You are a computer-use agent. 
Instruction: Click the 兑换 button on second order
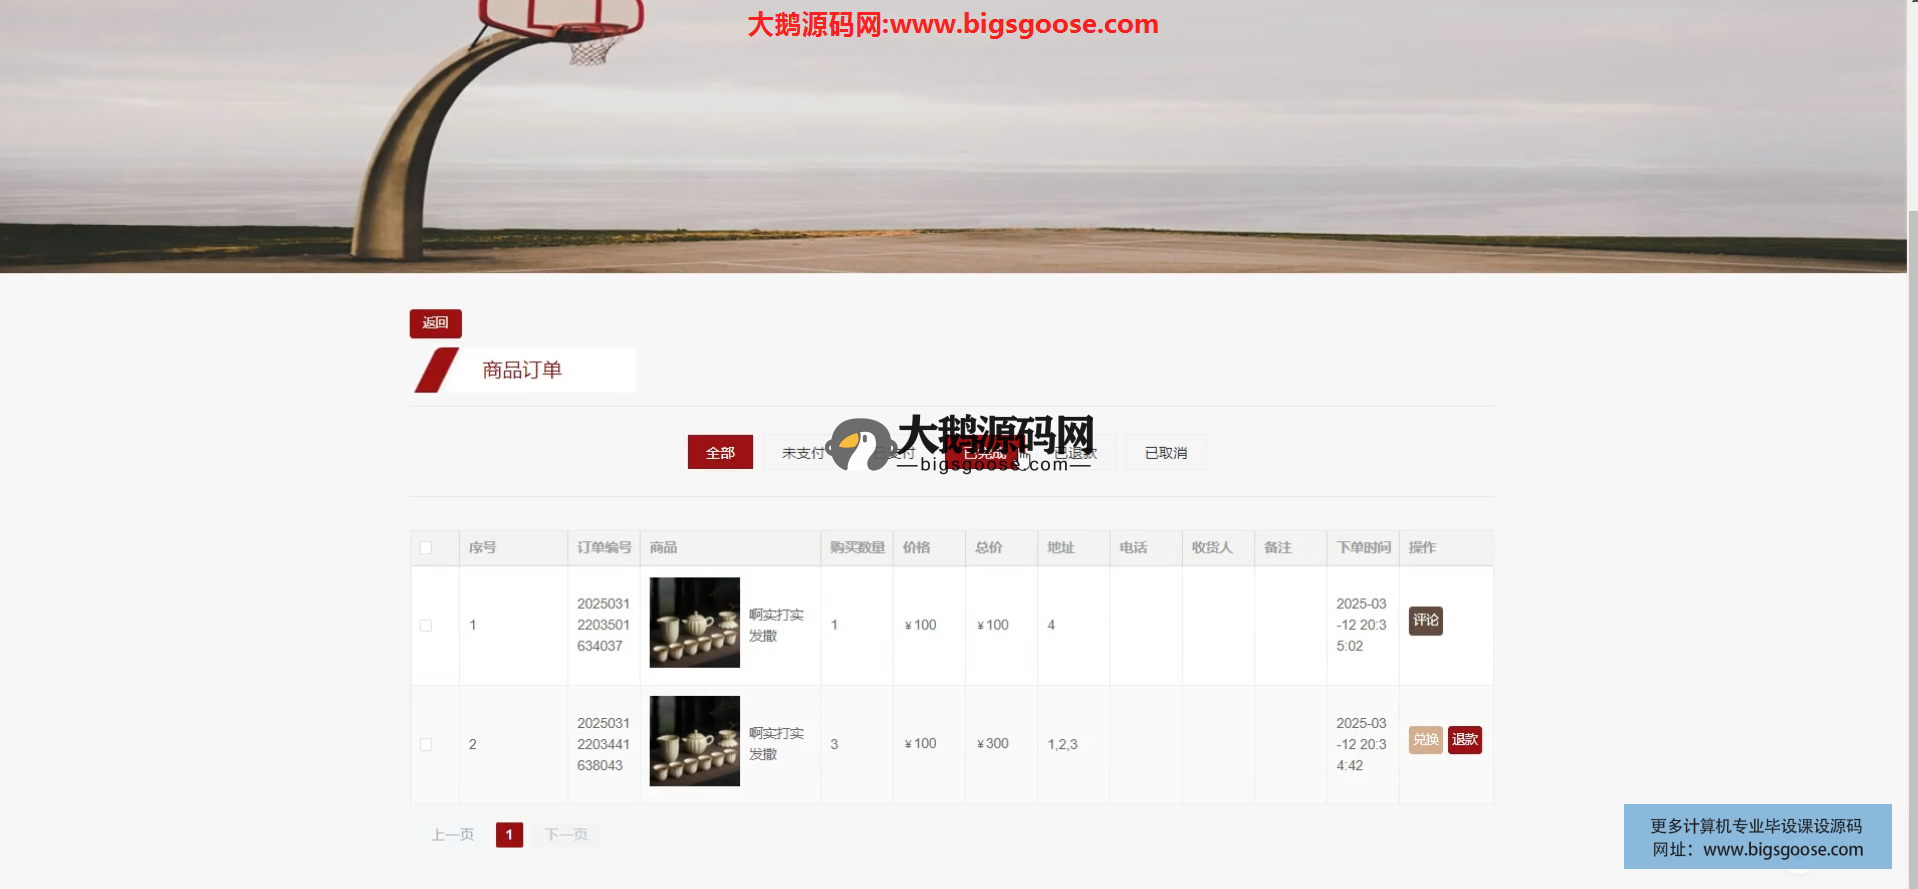(x=1425, y=740)
